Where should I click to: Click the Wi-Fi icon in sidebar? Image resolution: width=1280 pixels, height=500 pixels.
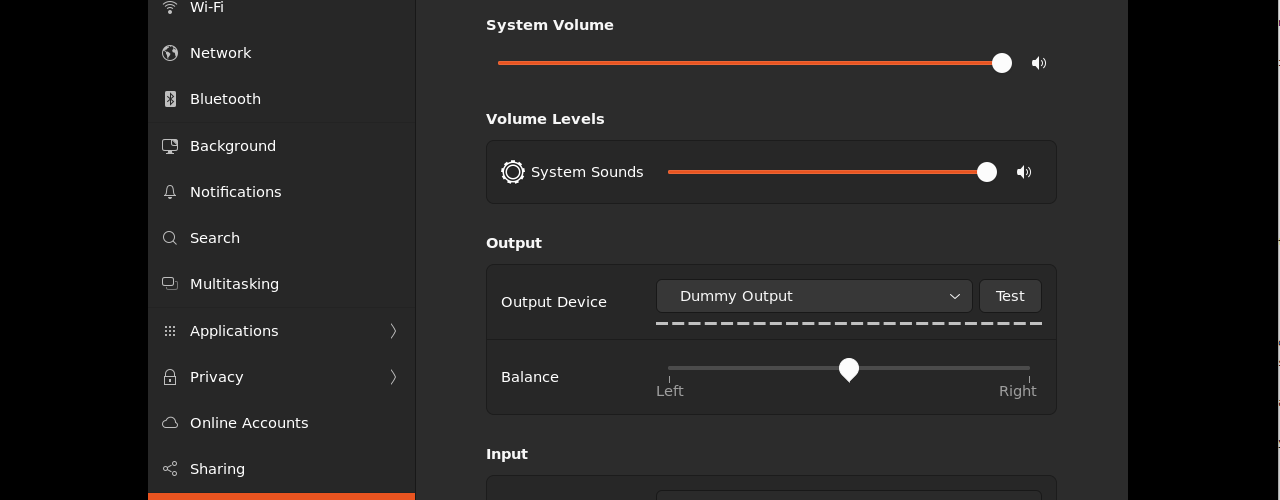[170, 7]
